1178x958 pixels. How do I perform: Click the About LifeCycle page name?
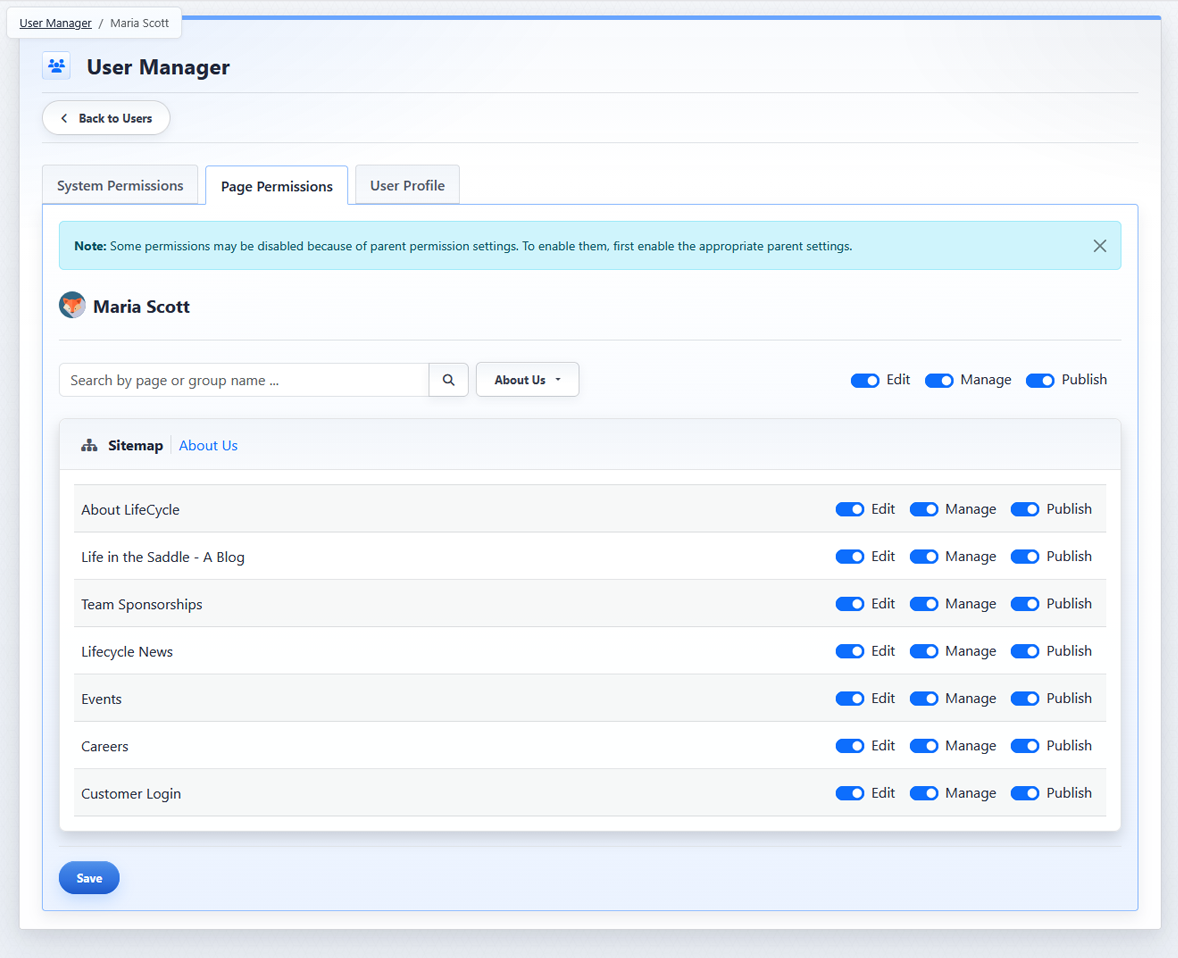click(x=131, y=509)
